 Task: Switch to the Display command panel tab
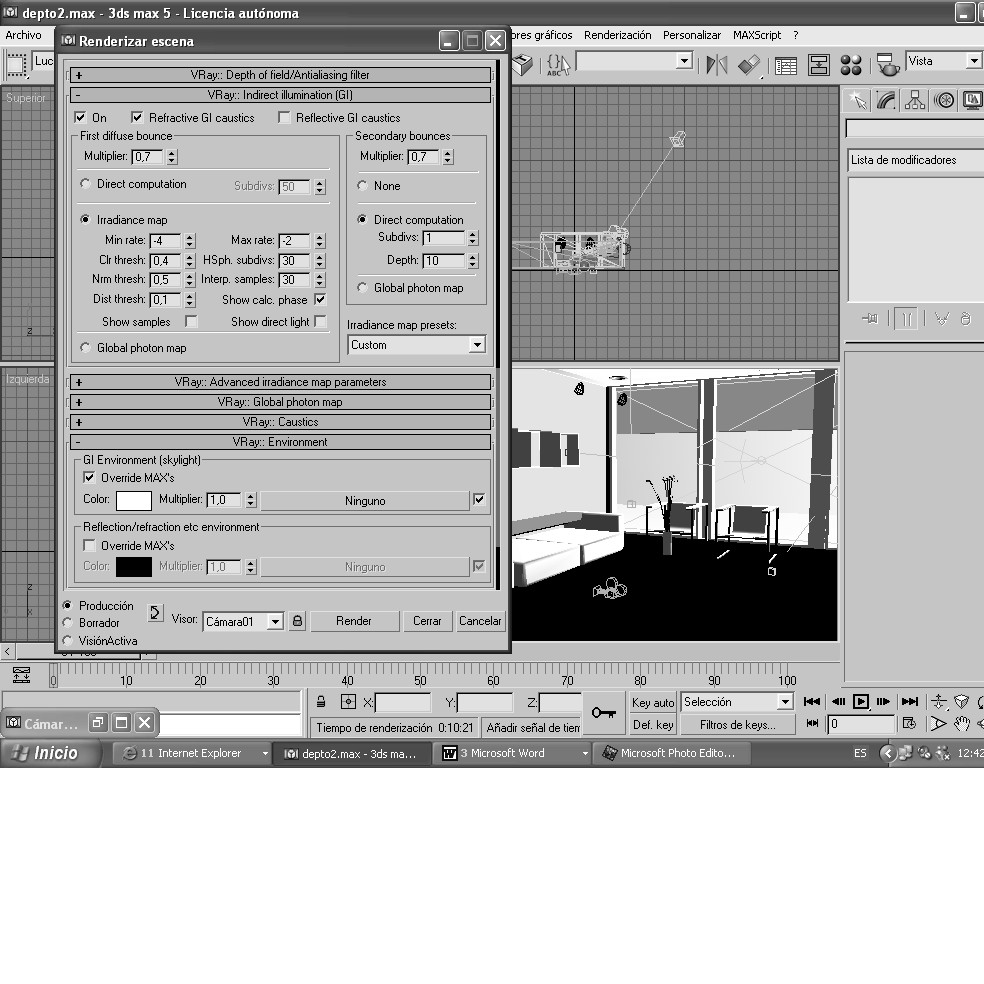[x=972, y=100]
